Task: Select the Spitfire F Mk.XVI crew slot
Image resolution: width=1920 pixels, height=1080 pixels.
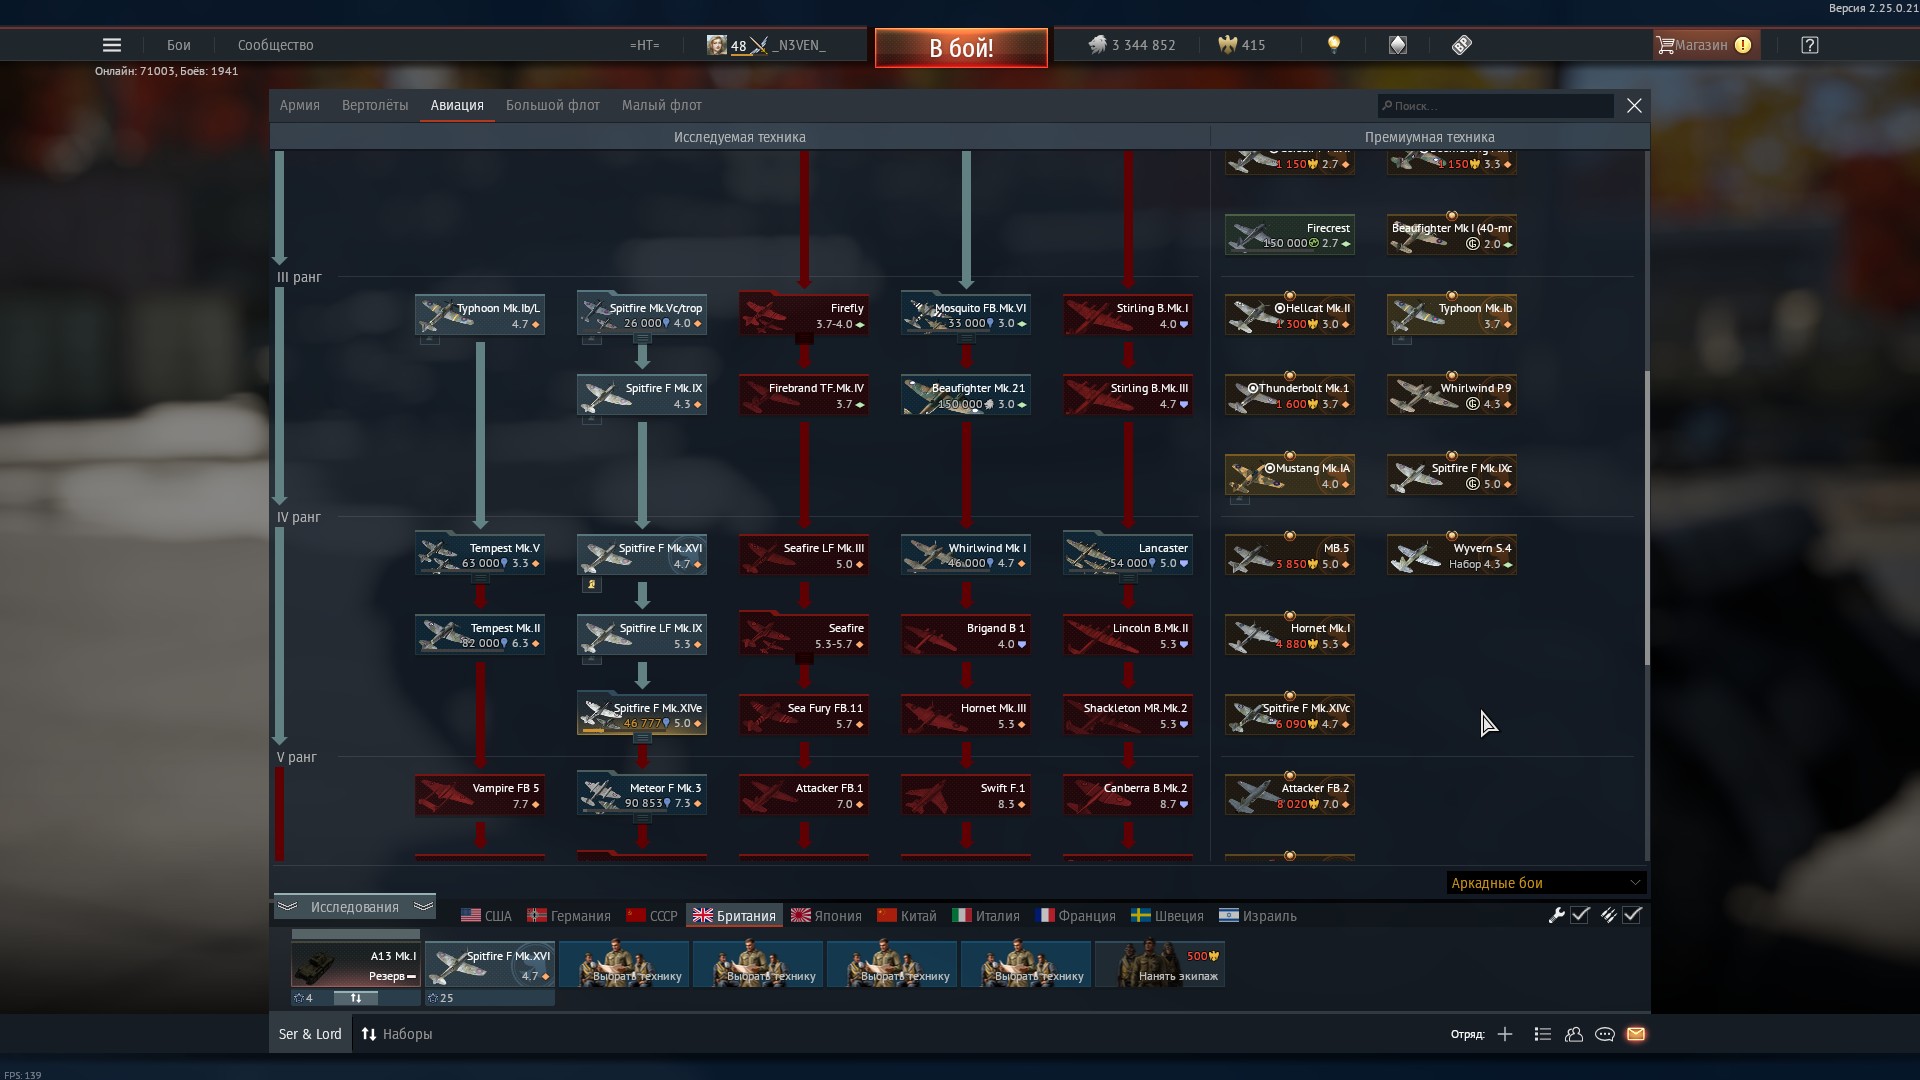Action: pyautogui.click(x=490, y=964)
